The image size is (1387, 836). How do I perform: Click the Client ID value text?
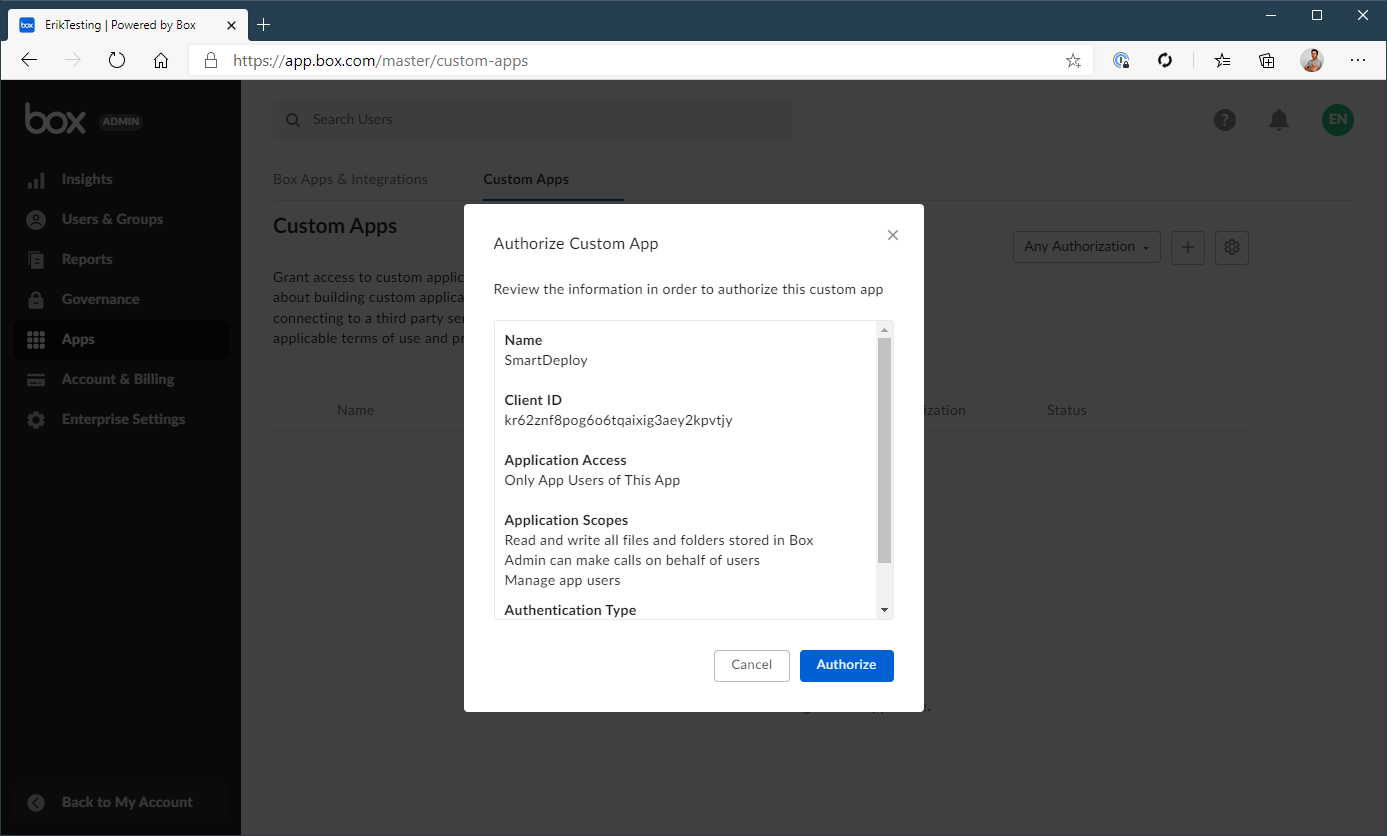(618, 420)
